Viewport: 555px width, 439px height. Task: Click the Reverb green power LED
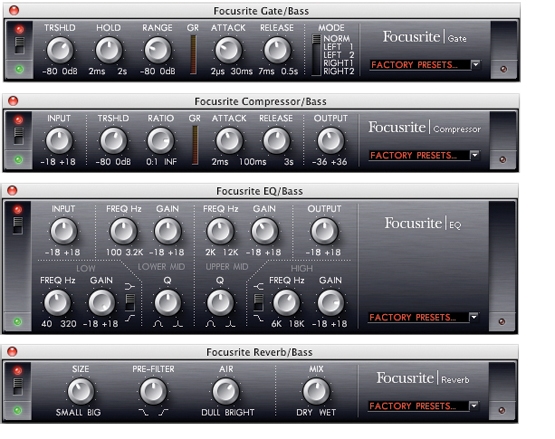(17, 410)
